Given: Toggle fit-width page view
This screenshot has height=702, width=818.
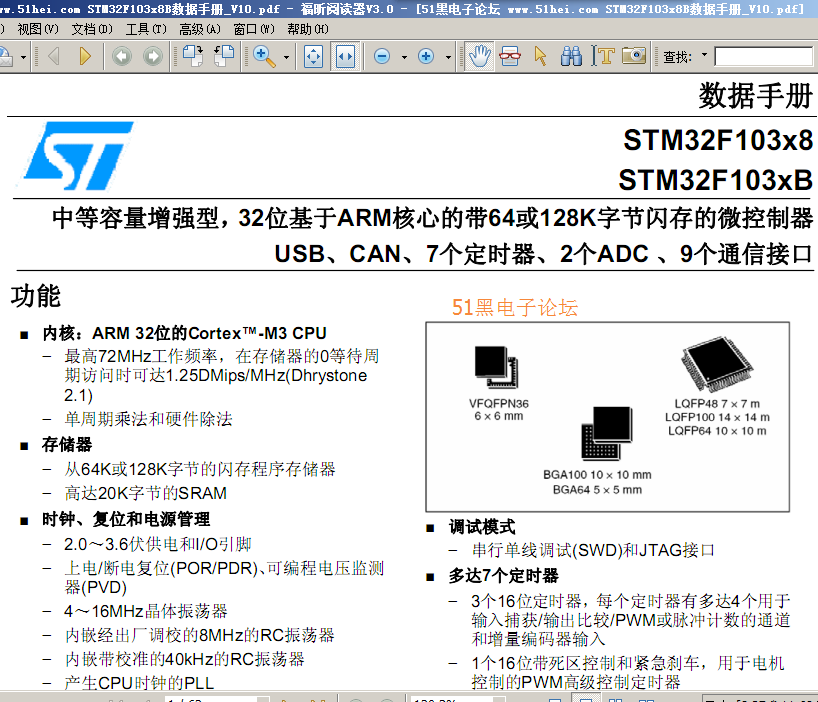Looking at the screenshot, I should (345, 56).
